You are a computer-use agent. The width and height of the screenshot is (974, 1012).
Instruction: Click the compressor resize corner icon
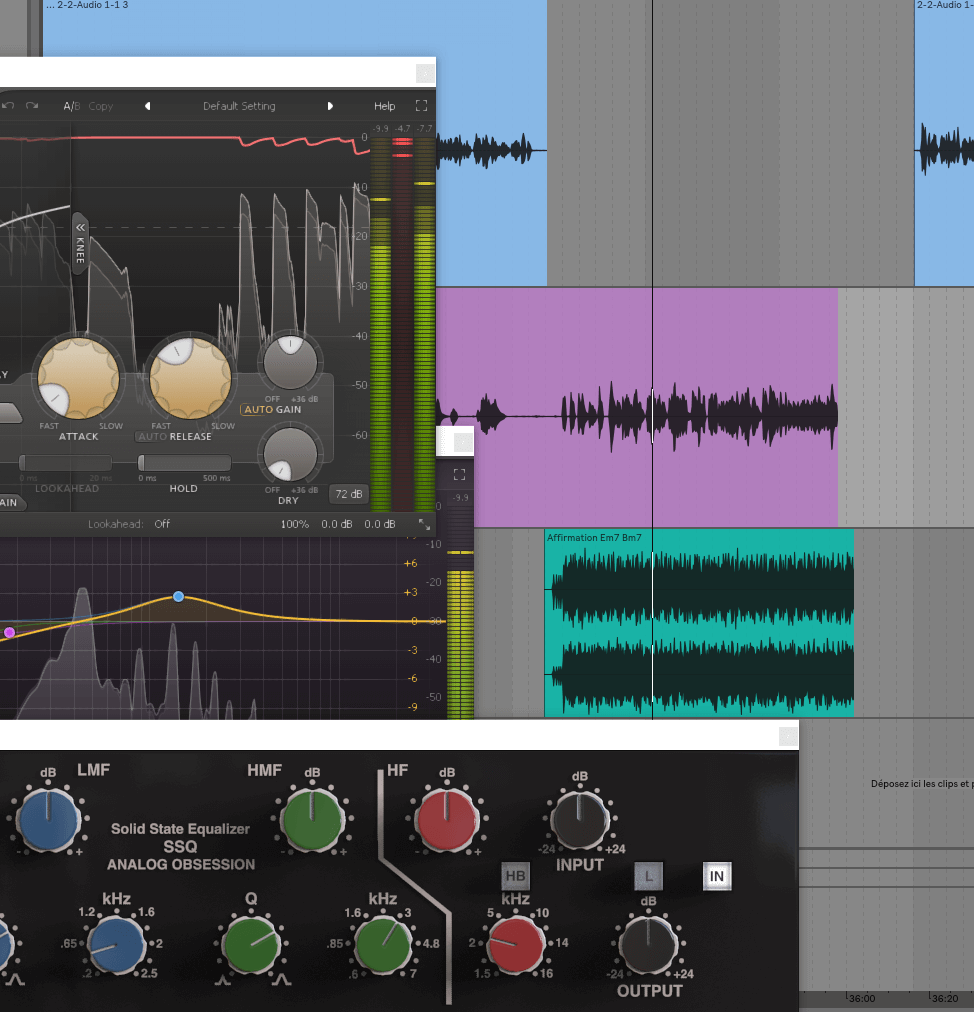[x=424, y=524]
